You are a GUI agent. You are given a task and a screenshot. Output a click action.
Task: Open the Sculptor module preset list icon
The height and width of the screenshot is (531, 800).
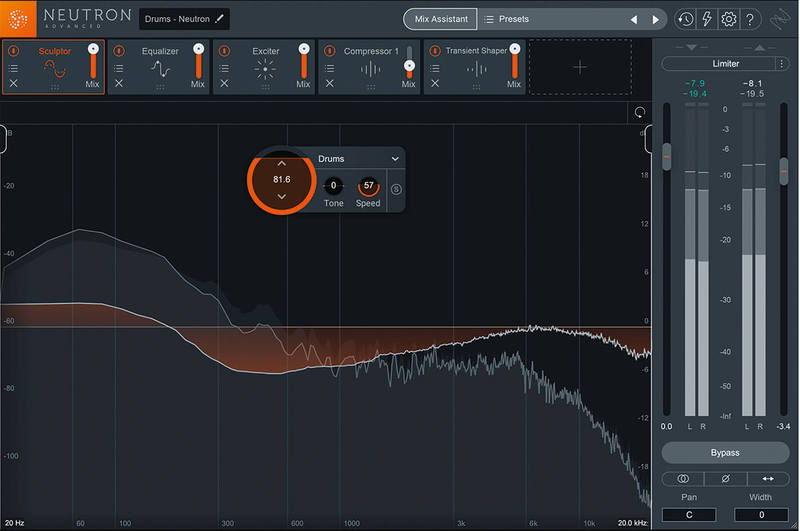pos(14,68)
